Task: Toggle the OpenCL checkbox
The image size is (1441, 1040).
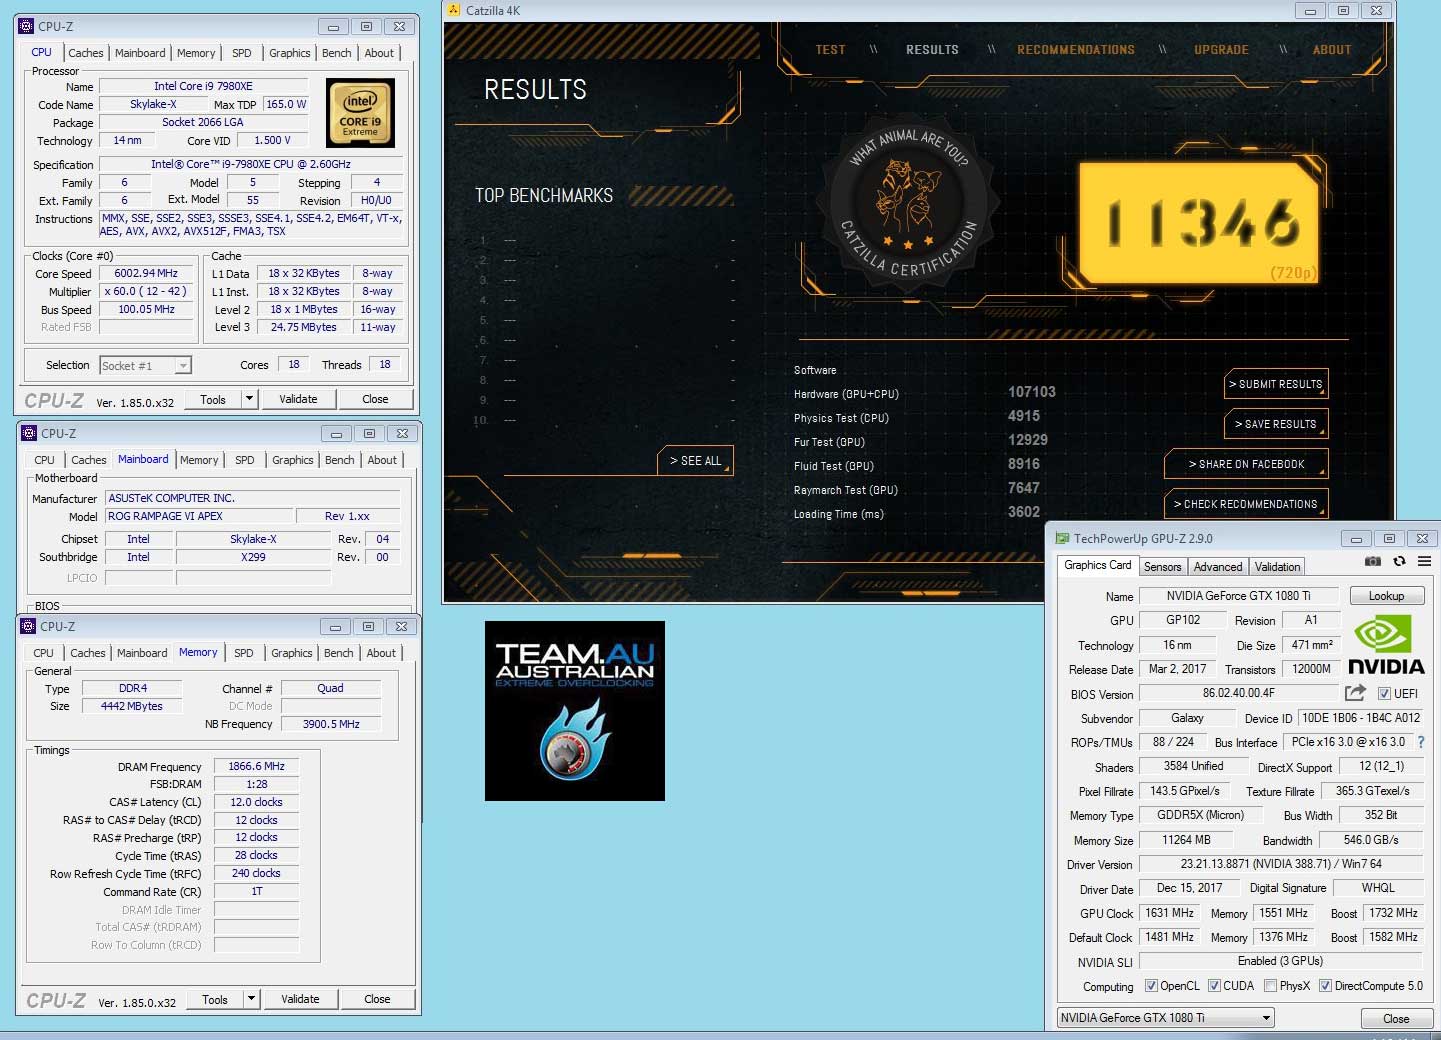Action: (x=1151, y=986)
